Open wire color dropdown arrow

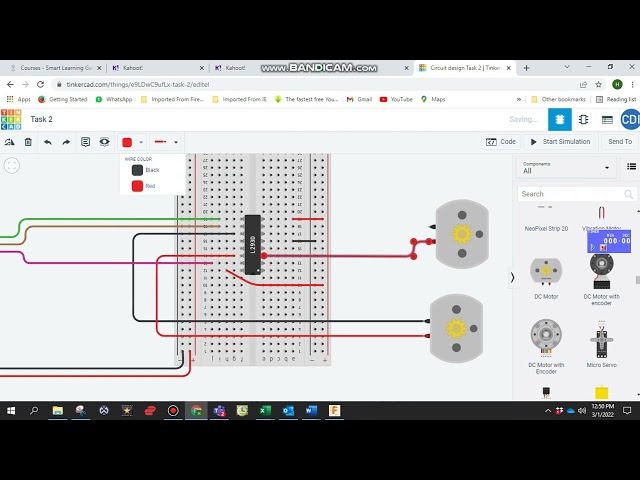point(141,142)
